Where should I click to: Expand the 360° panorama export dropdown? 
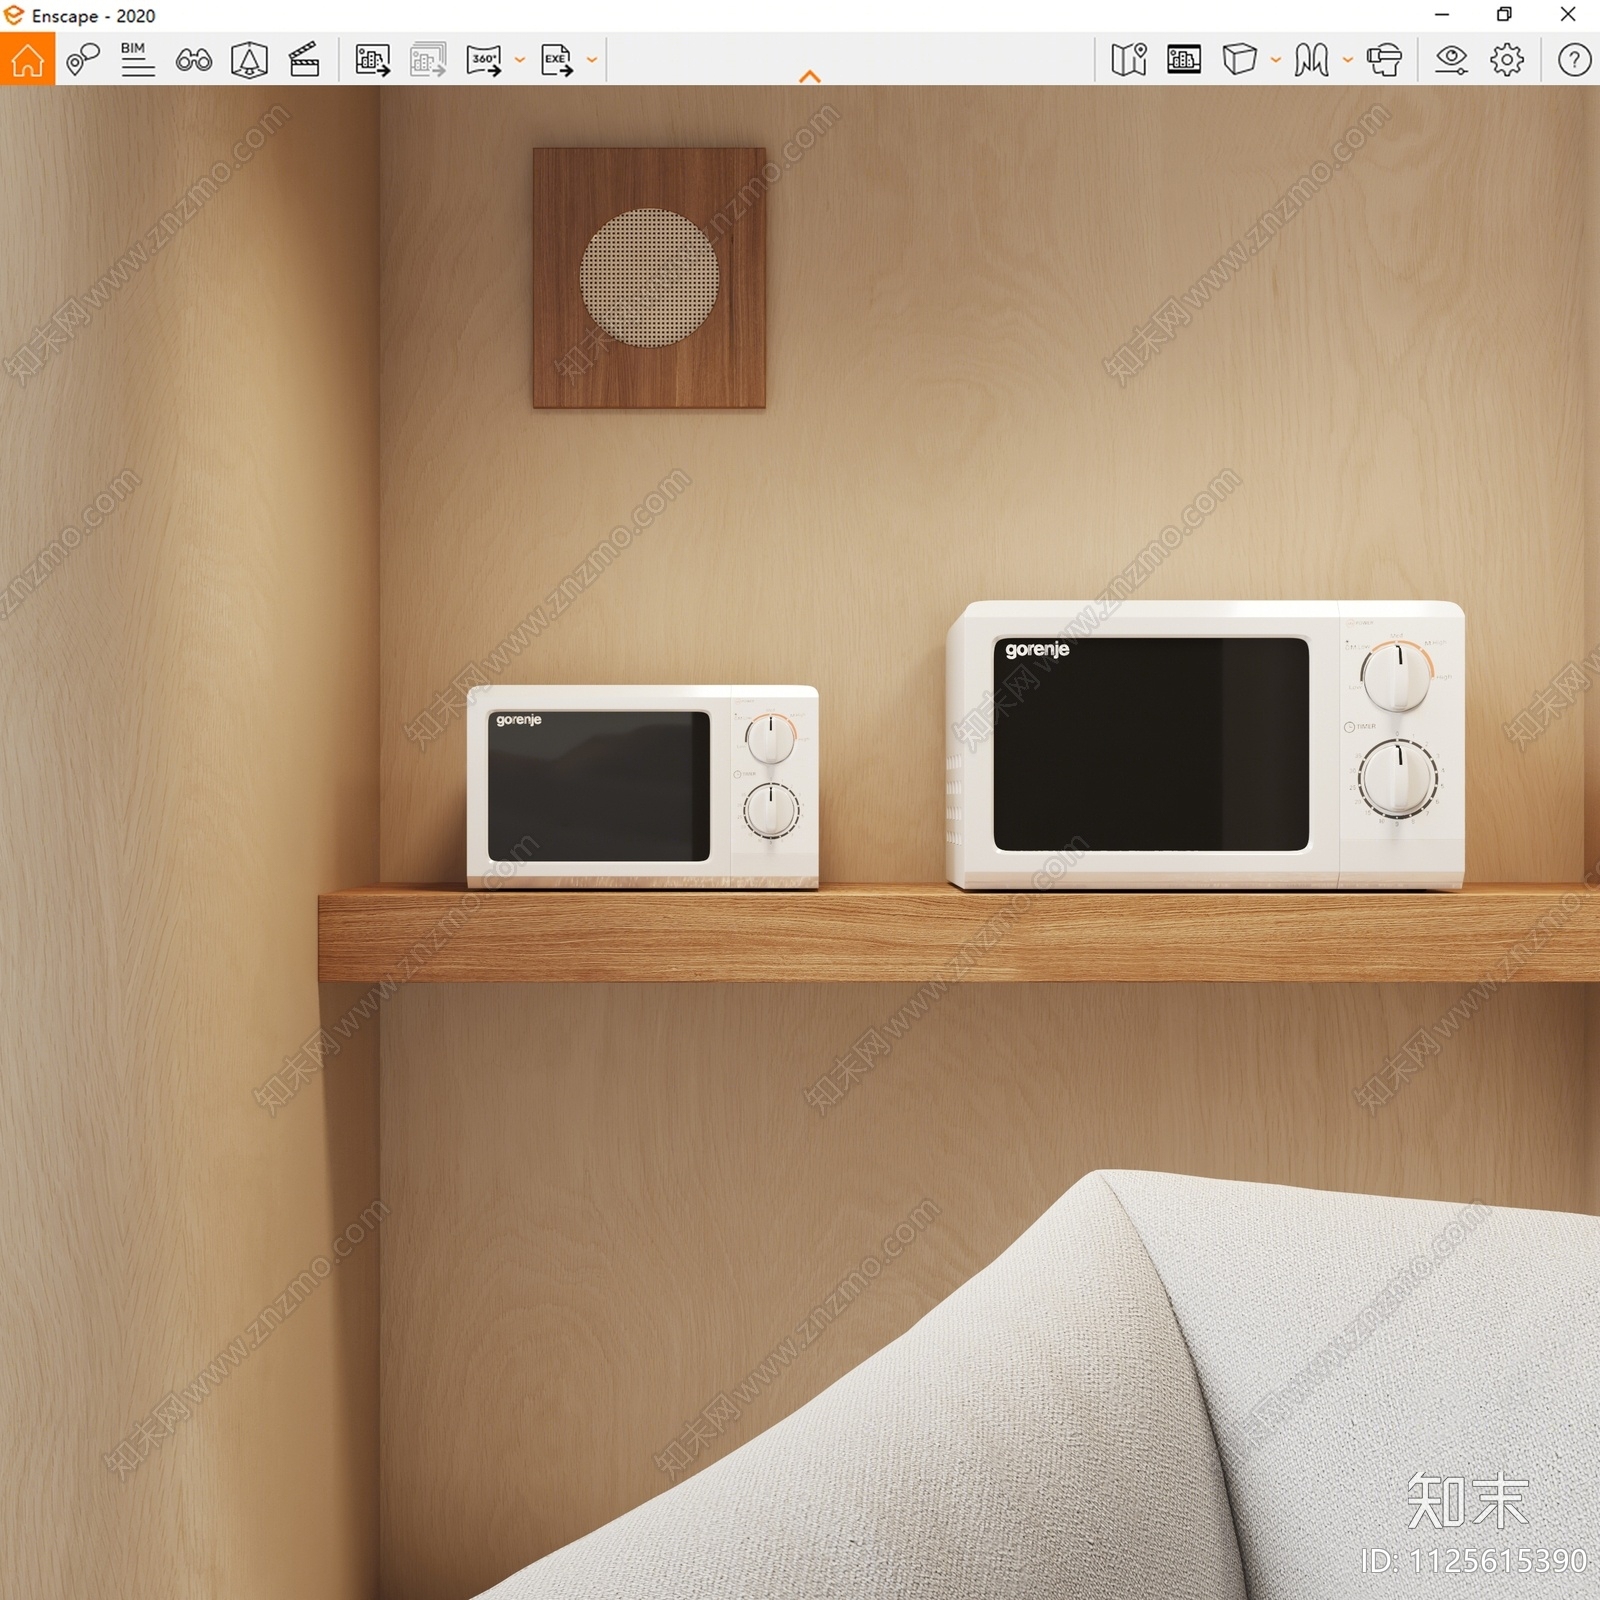[520, 60]
